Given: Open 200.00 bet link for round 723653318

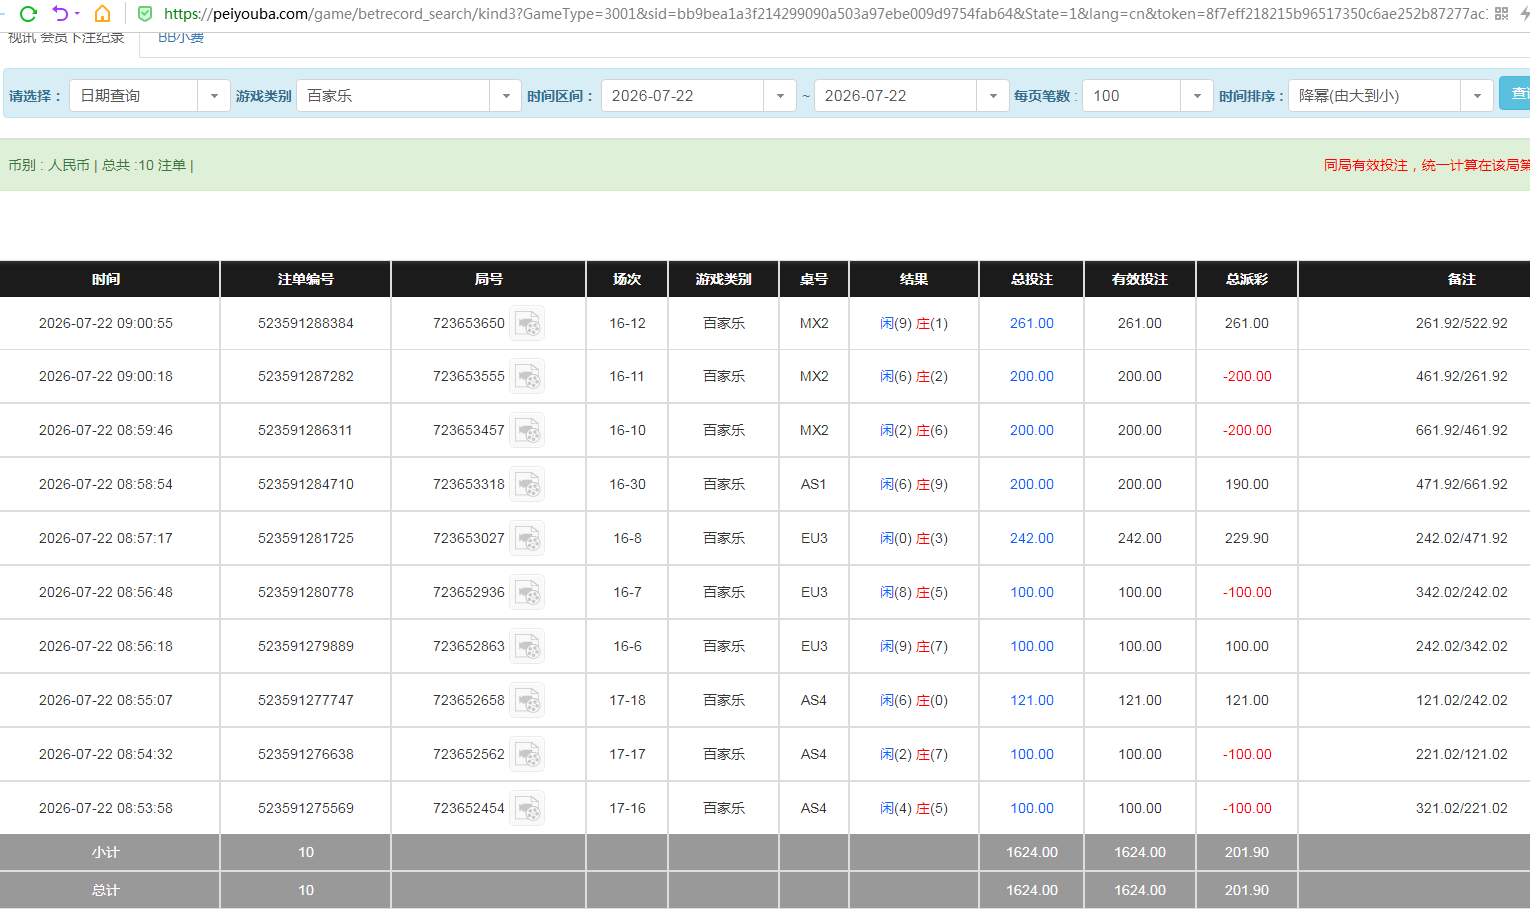Looking at the screenshot, I should point(1032,485).
